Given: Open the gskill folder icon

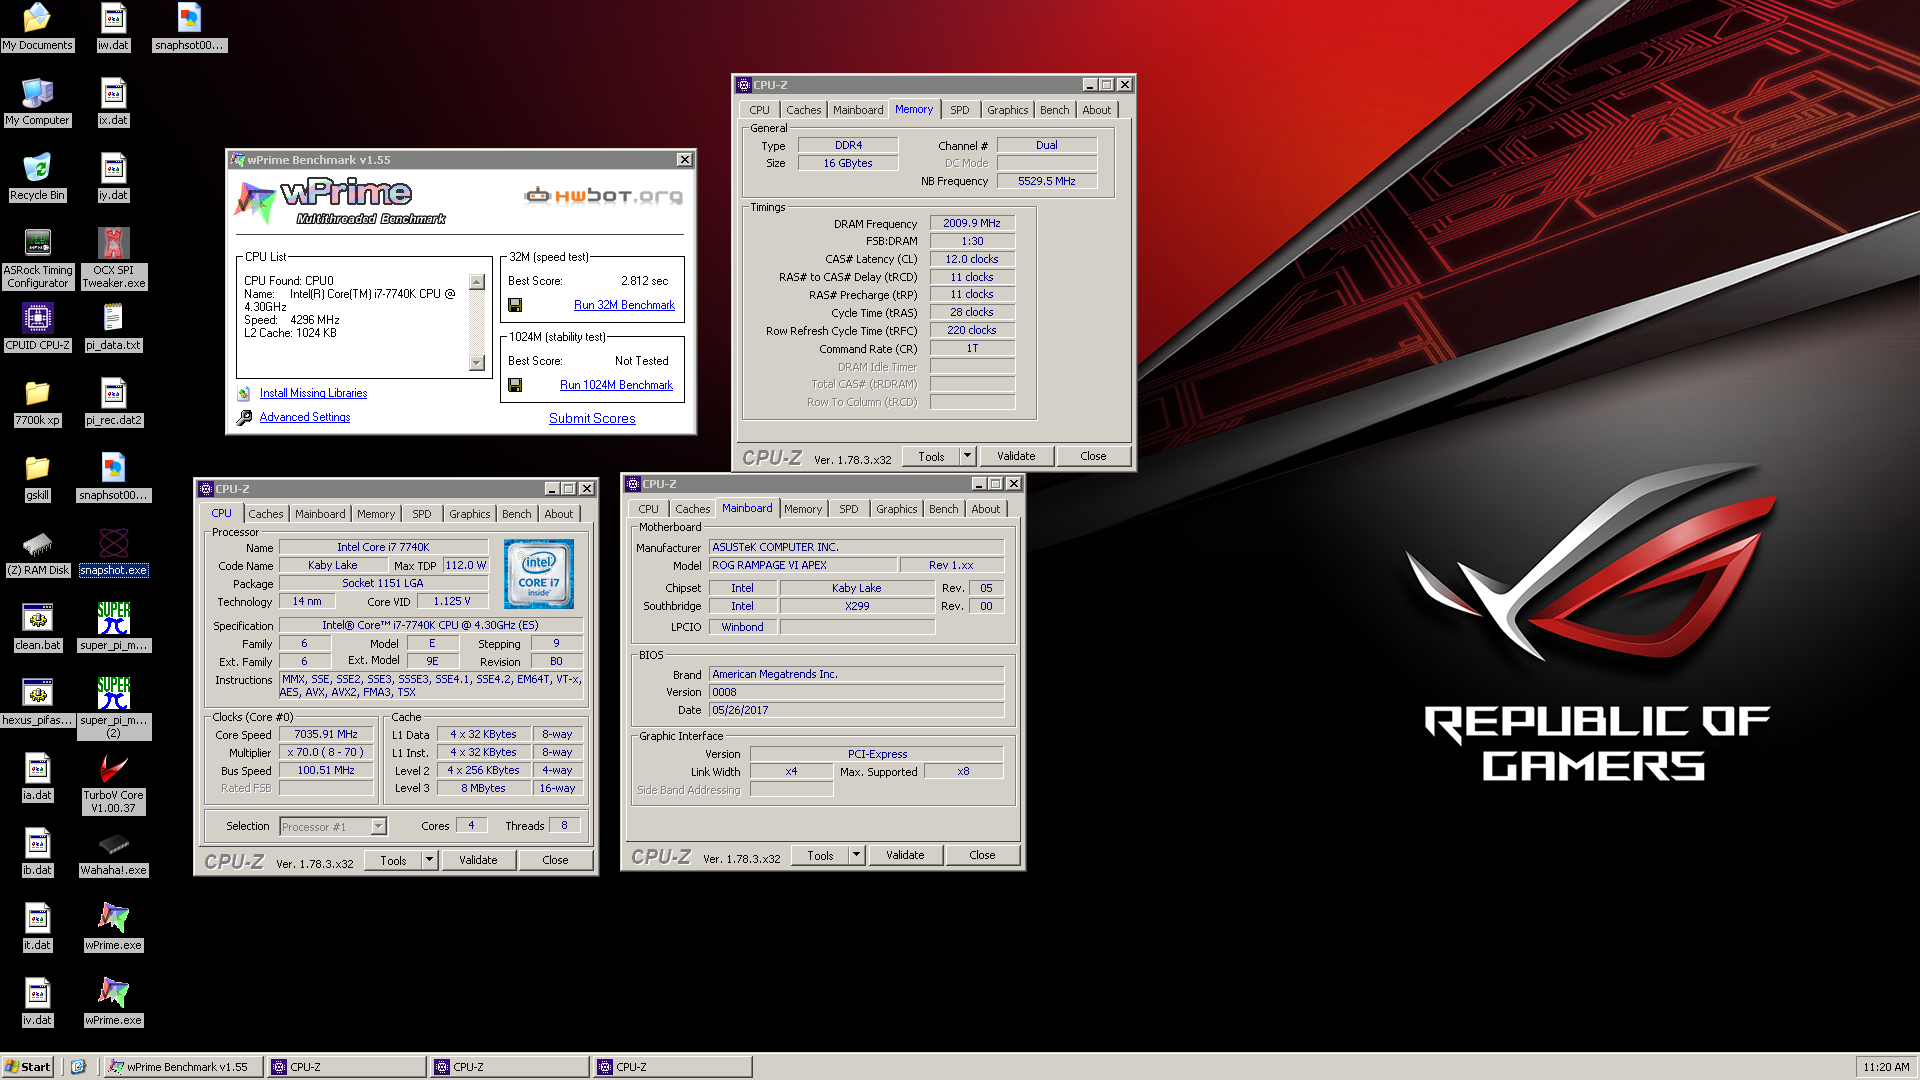Looking at the screenshot, I should tap(37, 477).
